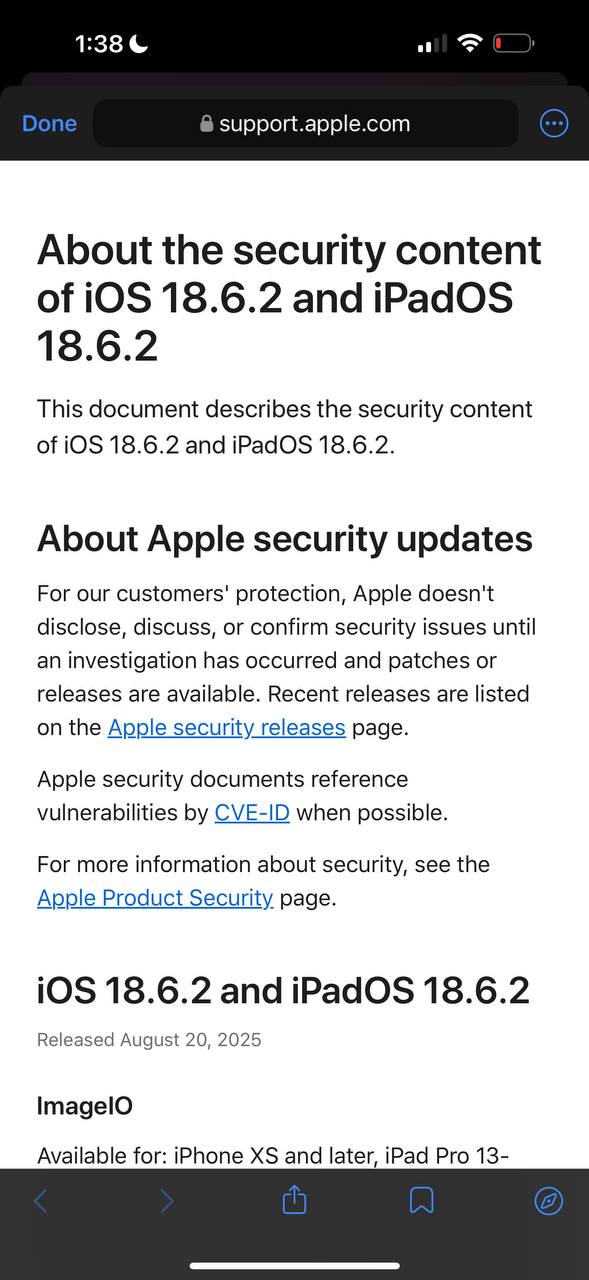Screen dimensions: 589x1280
Task: Tap the support.apple.com address bar
Action: 305,124
